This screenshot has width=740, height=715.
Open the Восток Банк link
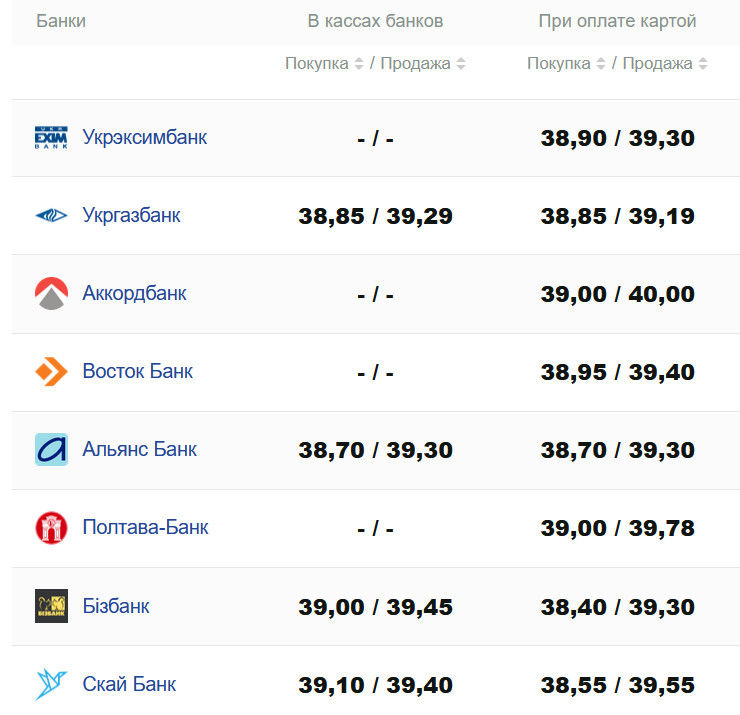[x=137, y=372]
